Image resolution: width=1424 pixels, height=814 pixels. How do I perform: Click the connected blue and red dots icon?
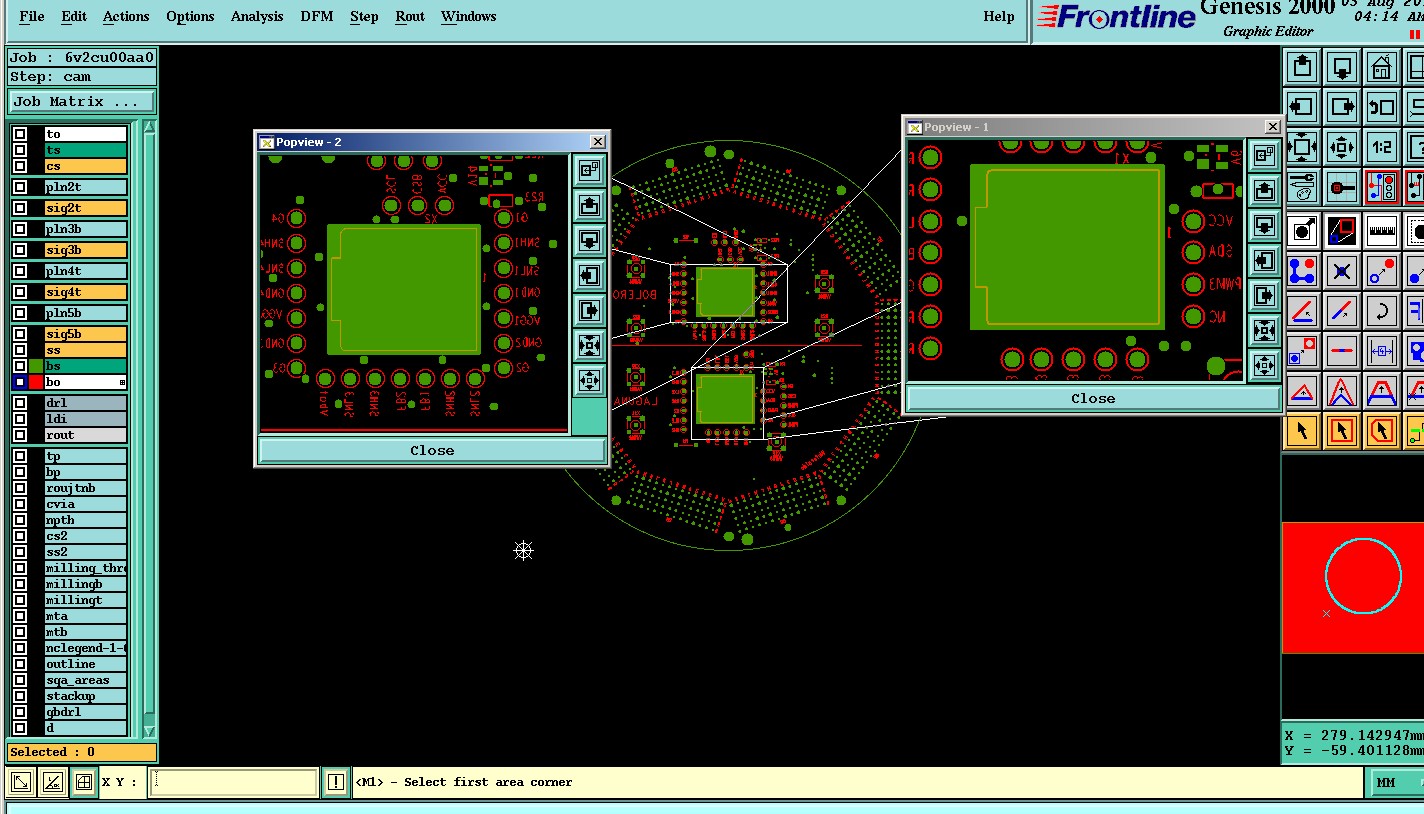tap(1301, 271)
